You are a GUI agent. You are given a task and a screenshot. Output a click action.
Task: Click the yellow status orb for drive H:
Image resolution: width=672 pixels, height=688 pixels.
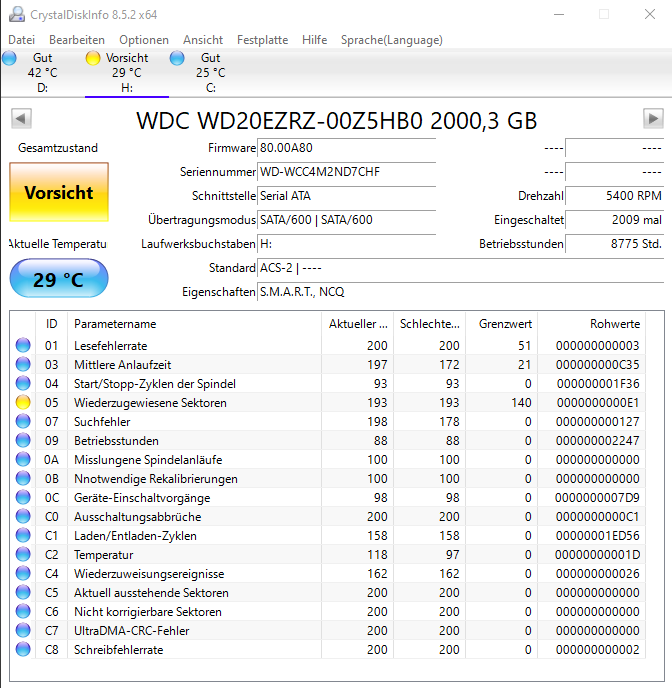[93, 58]
